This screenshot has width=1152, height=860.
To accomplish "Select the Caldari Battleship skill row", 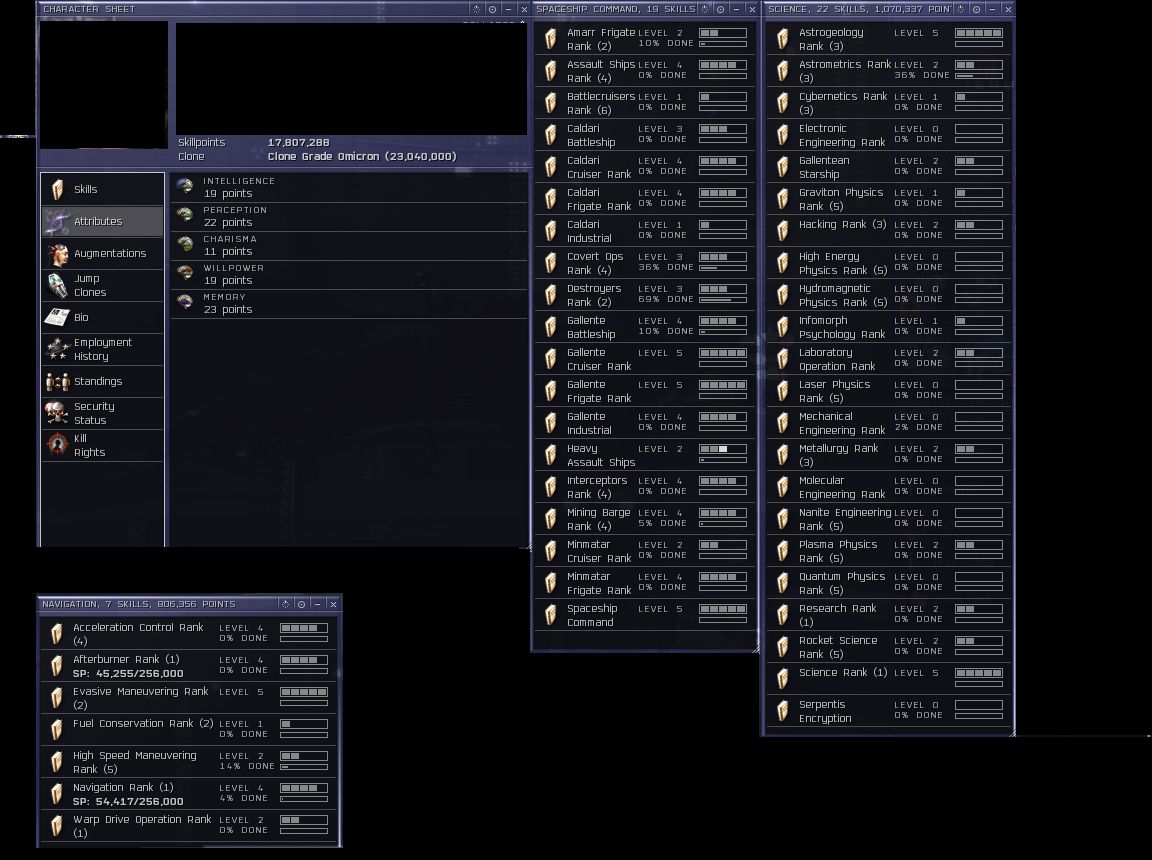I will (x=644, y=135).
